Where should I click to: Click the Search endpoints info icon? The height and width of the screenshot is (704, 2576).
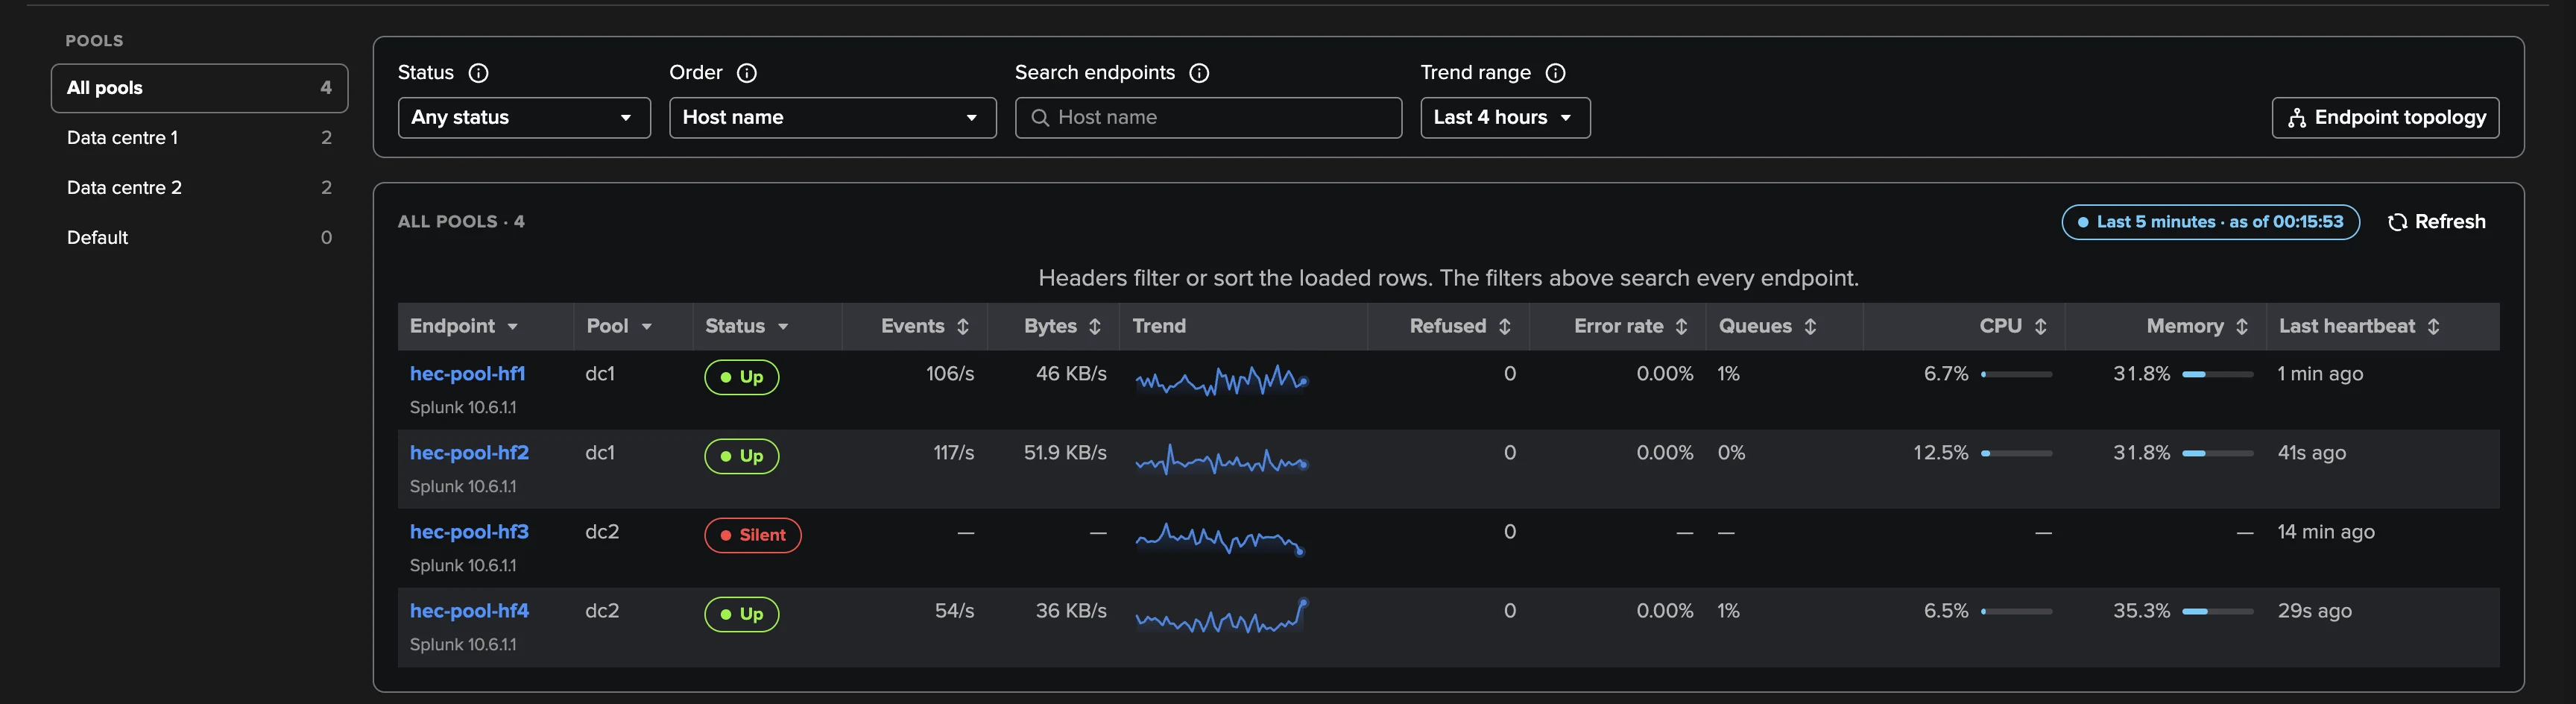tap(1199, 73)
